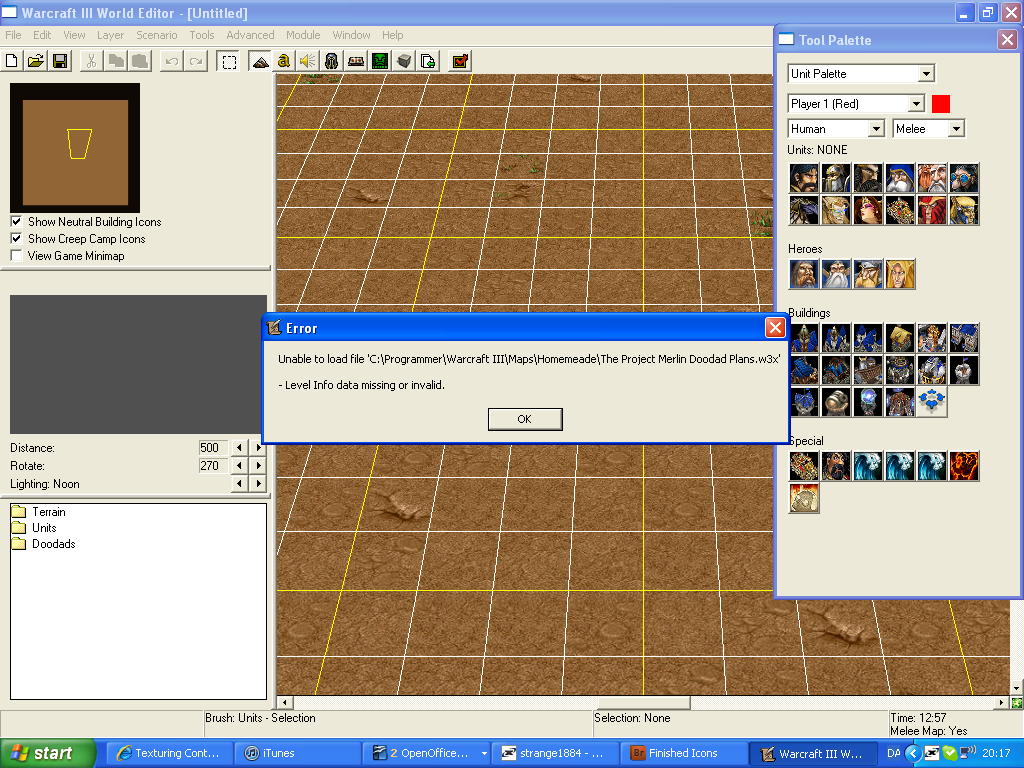The height and width of the screenshot is (768, 1024).
Task: Select the Farm building icon
Action: coord(900,338)
